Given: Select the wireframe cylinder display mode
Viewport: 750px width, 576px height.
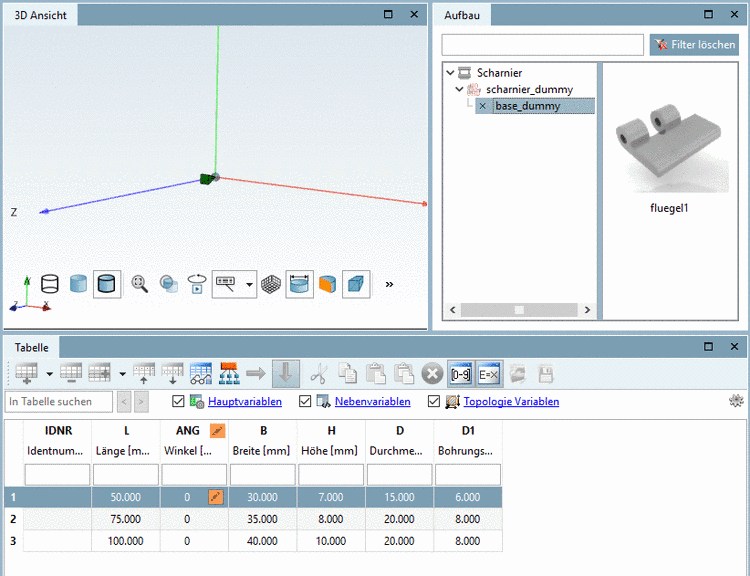Looking at the screenshot, I should click(49, 284).
